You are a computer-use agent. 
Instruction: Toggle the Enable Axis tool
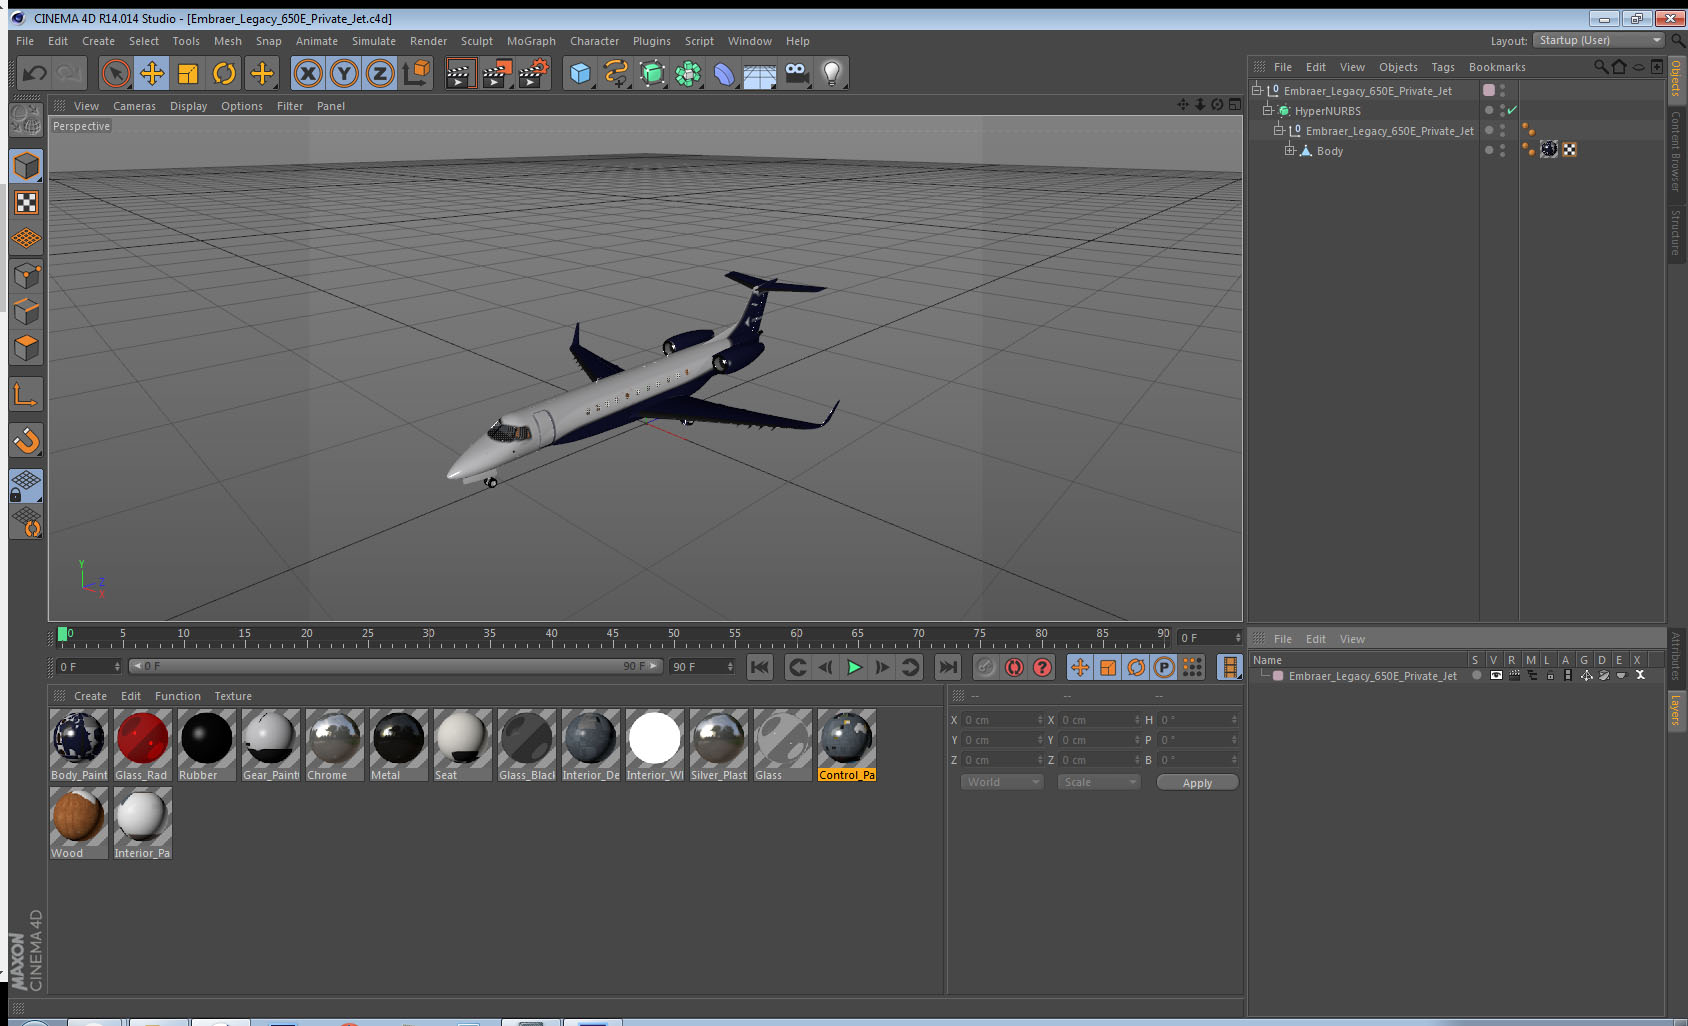click(x=26, y=395)
